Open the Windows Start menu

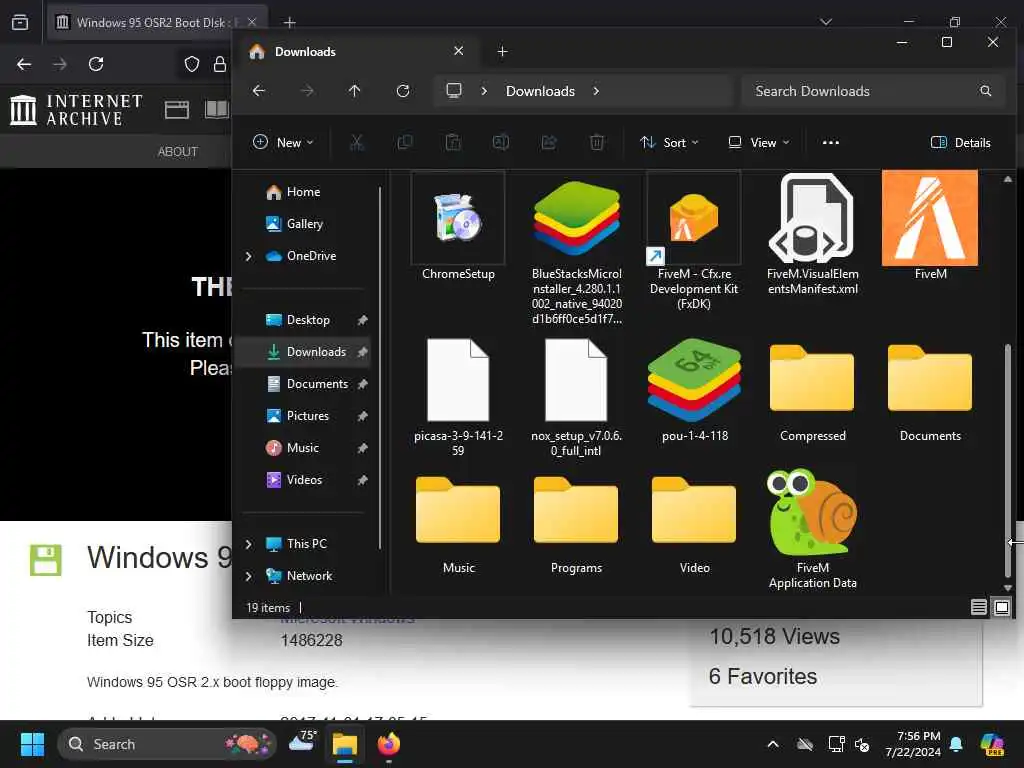pos(32,744)
